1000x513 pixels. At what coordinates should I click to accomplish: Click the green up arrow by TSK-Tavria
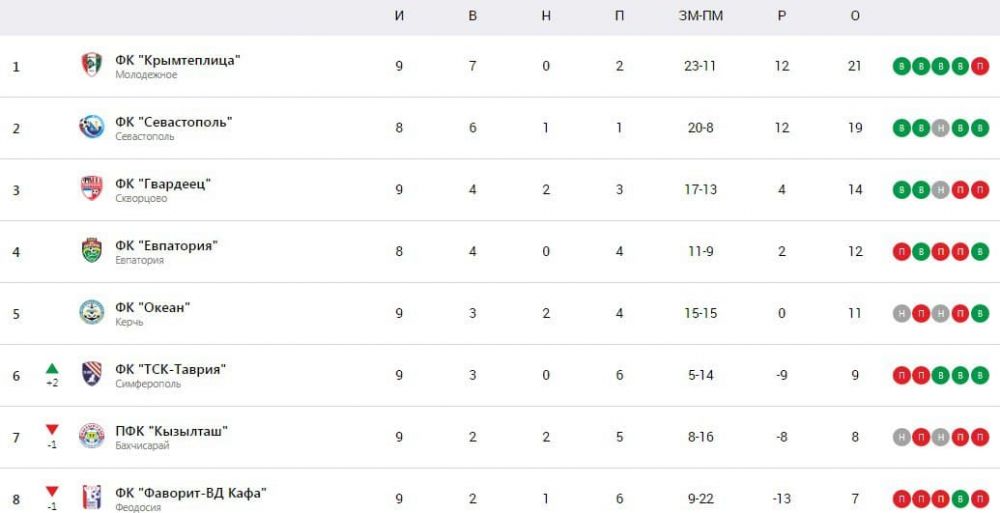coord(52,369)
